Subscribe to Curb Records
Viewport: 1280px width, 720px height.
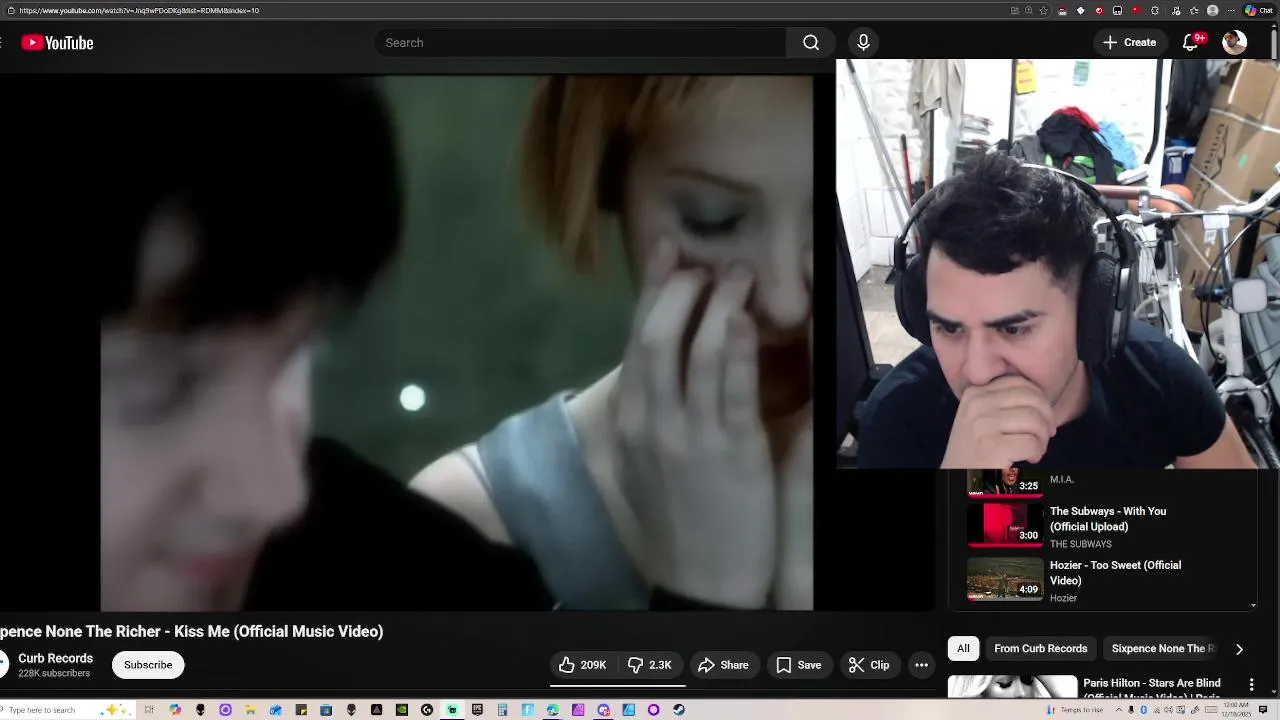point(148,665)
